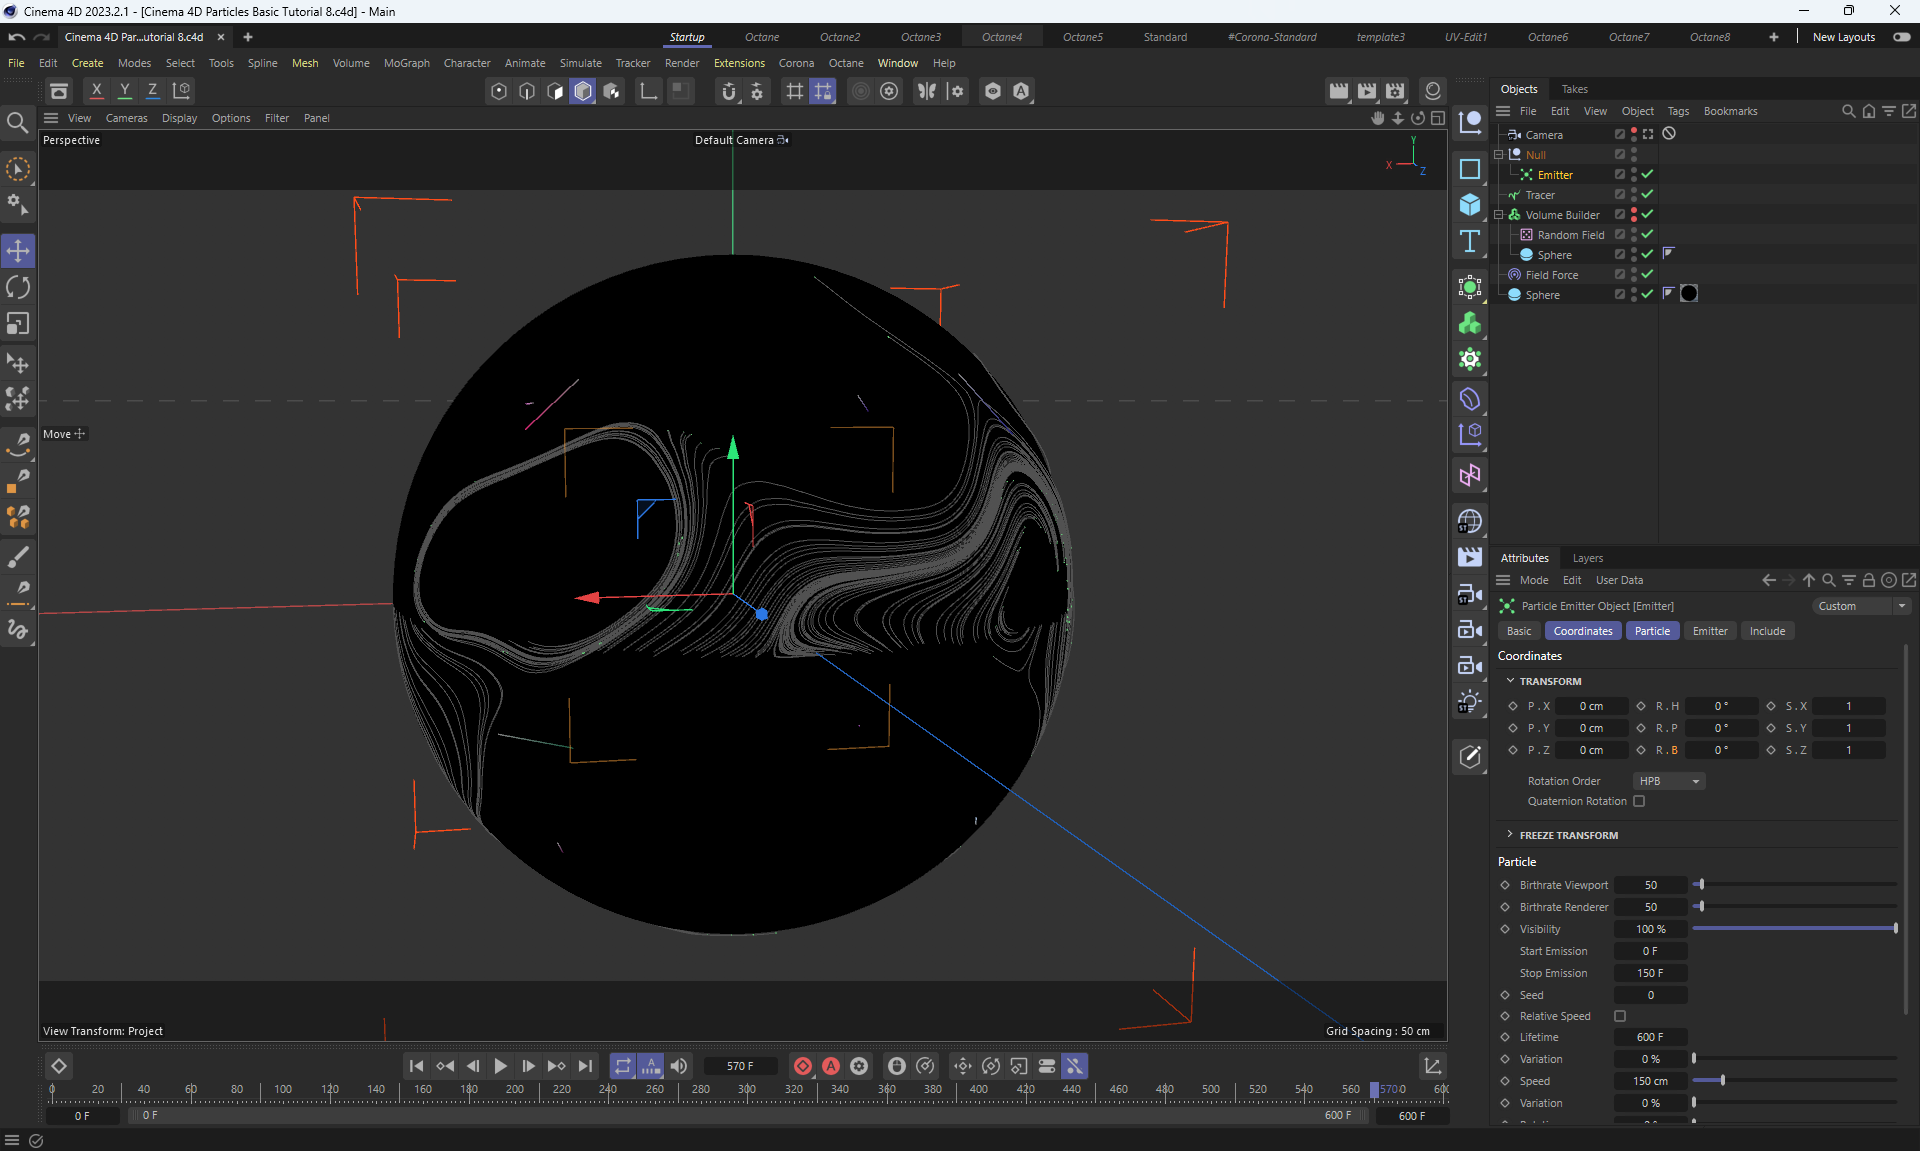Collapse the Volume Builder tree item
The width and height of the screenshot is (1920, 1151).
1499,214
